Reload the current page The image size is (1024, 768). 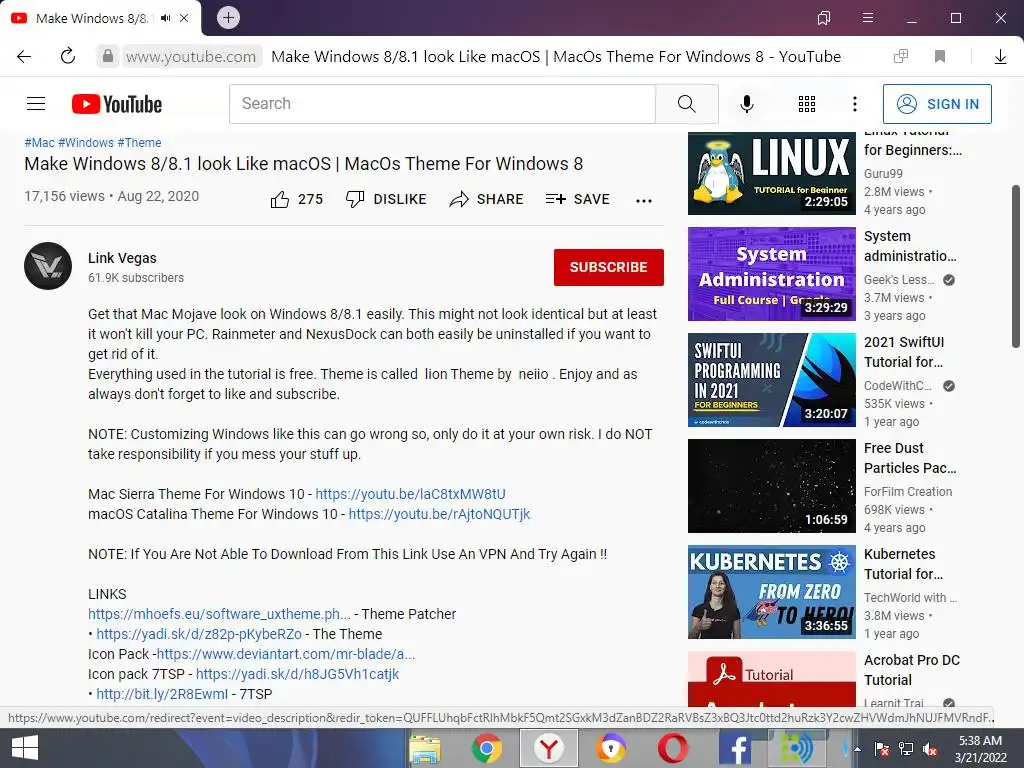(x=68, y=56)
